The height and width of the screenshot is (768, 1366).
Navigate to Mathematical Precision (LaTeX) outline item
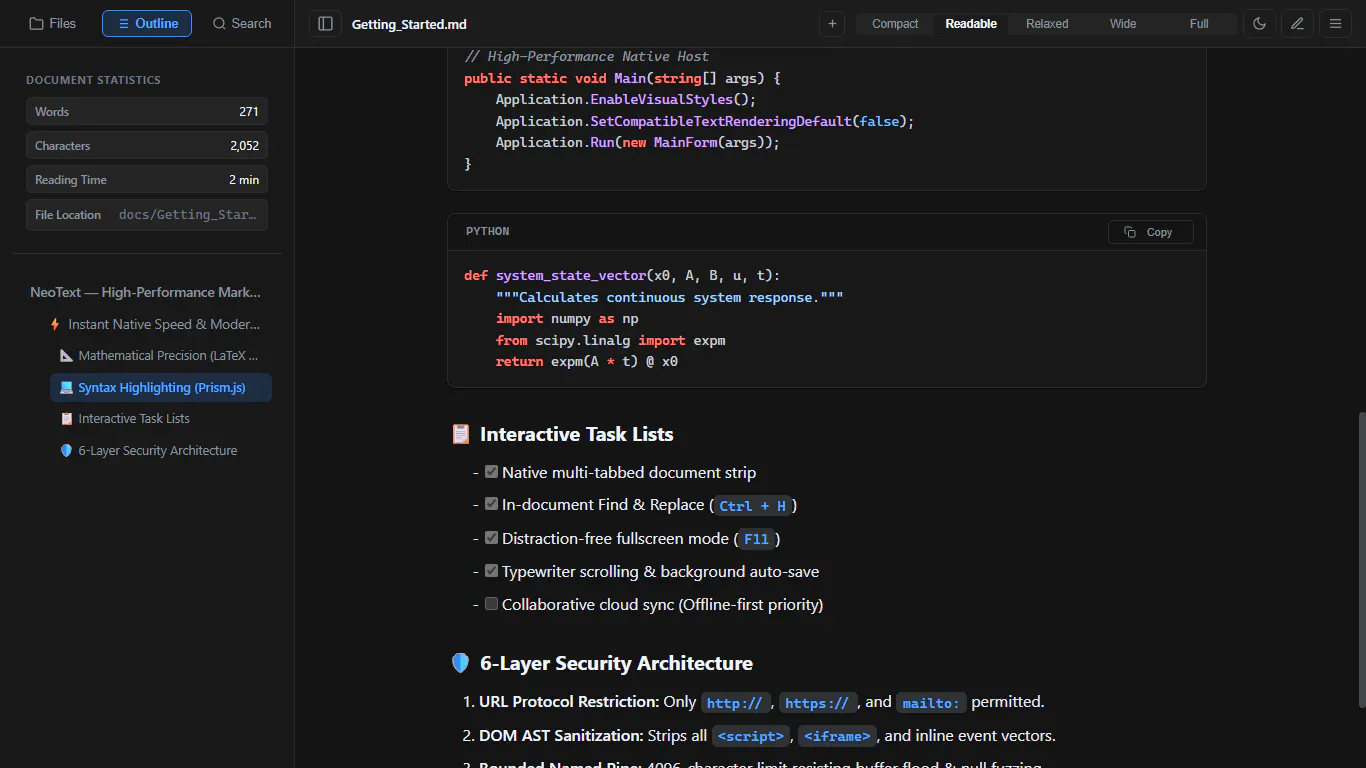click(x=161, y=356)
